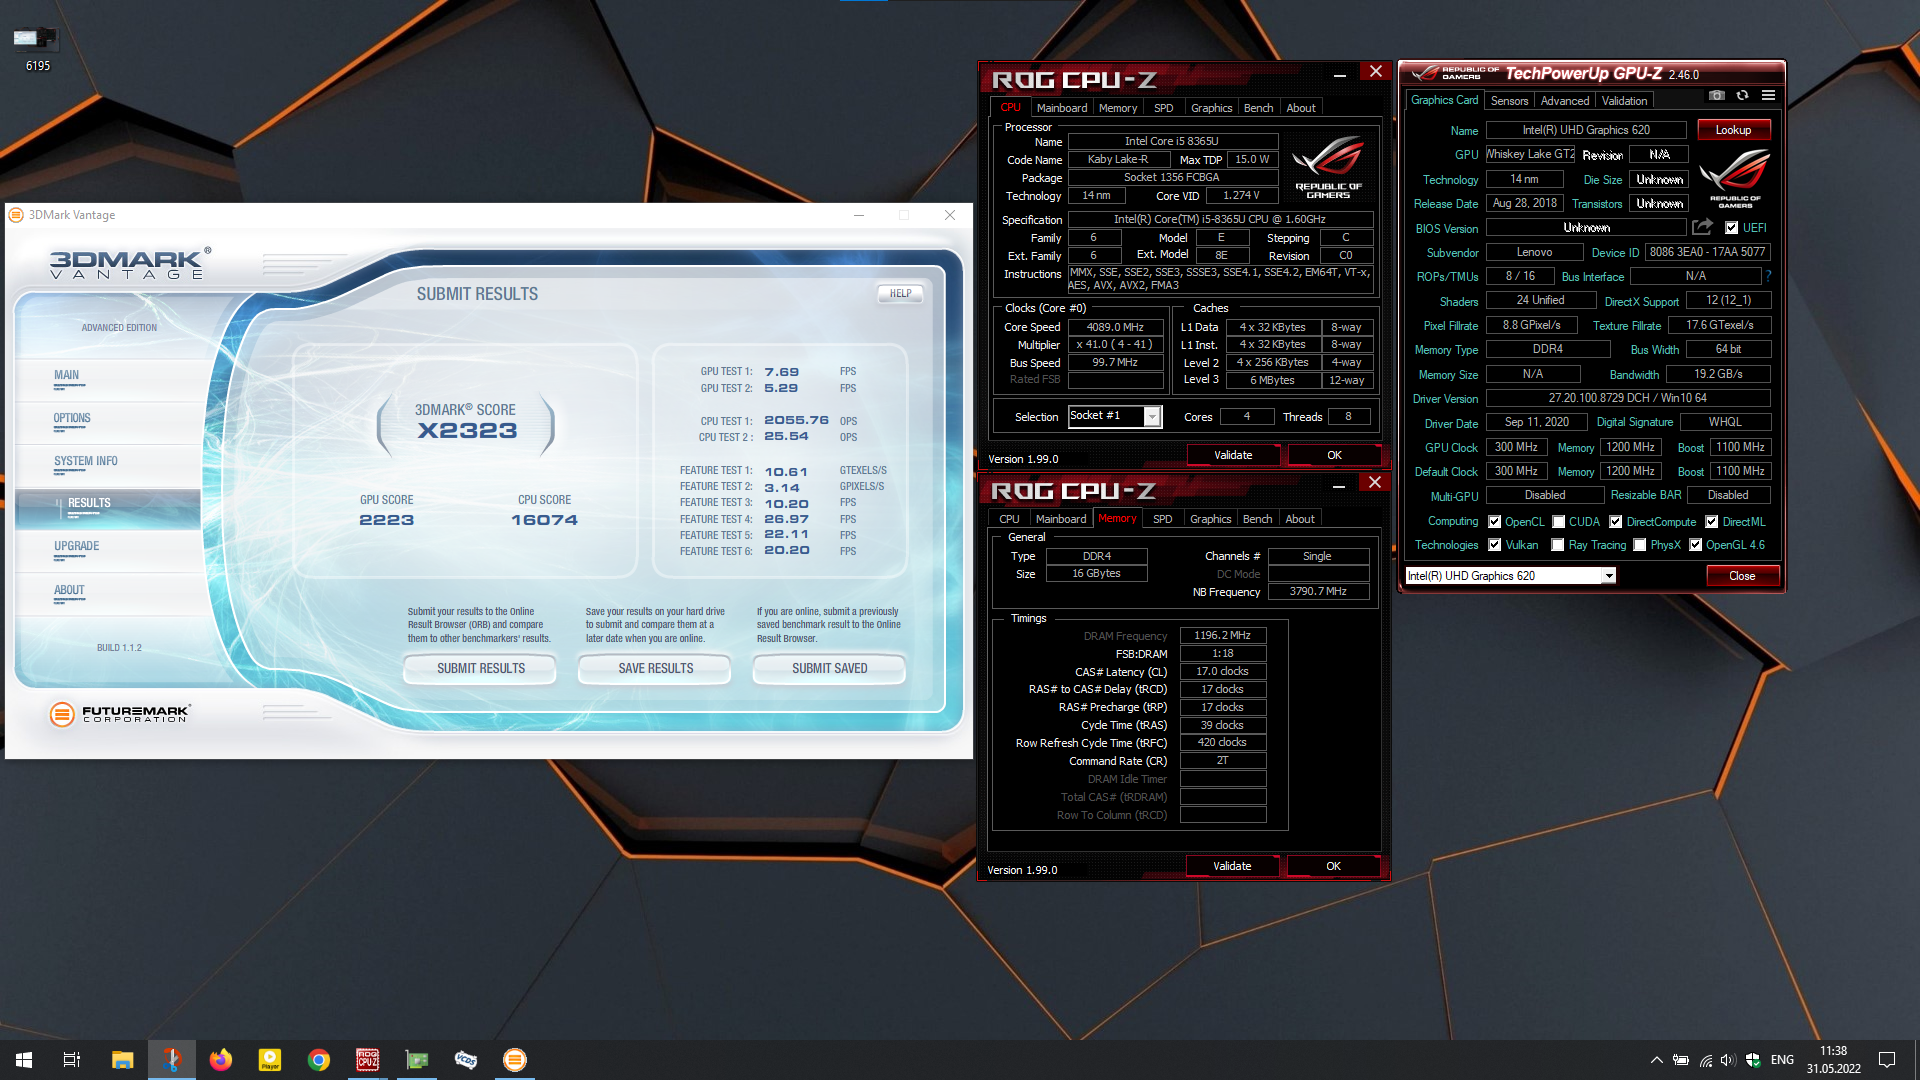
Task: Go to the MAIN section in 3DMark Vantage
Action: (x=66, y=376)
